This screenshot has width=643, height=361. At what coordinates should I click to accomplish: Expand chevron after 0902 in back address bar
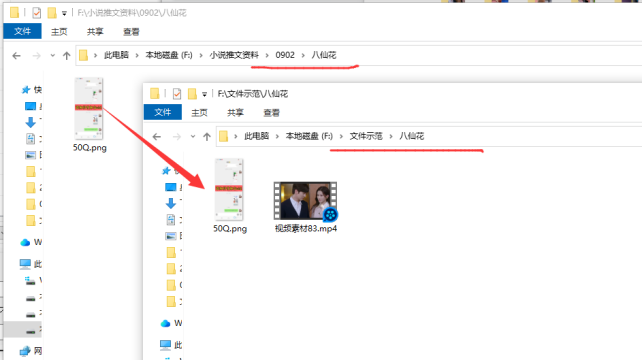[x=303, y=55]
